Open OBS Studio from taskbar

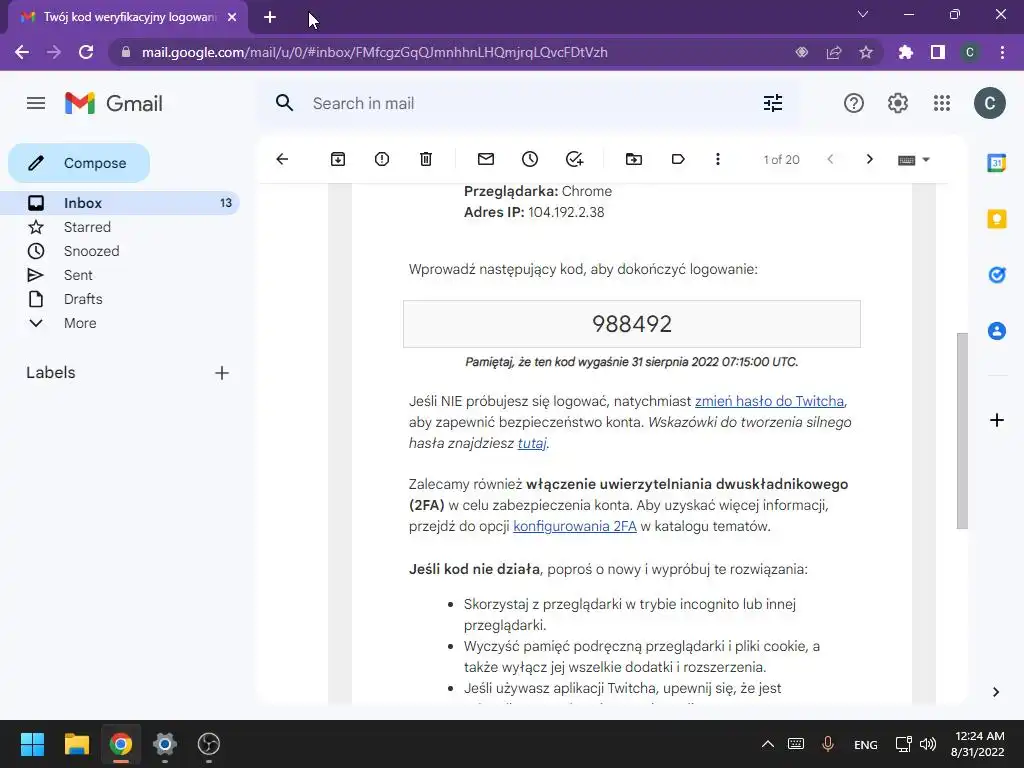point(209,744)
